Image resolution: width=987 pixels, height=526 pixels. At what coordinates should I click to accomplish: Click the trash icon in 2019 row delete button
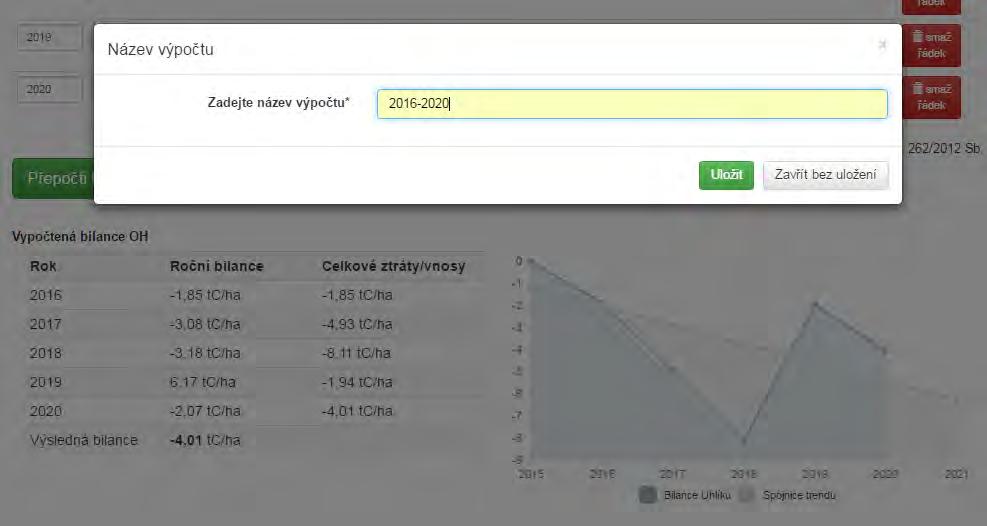(x=918, y=36)
